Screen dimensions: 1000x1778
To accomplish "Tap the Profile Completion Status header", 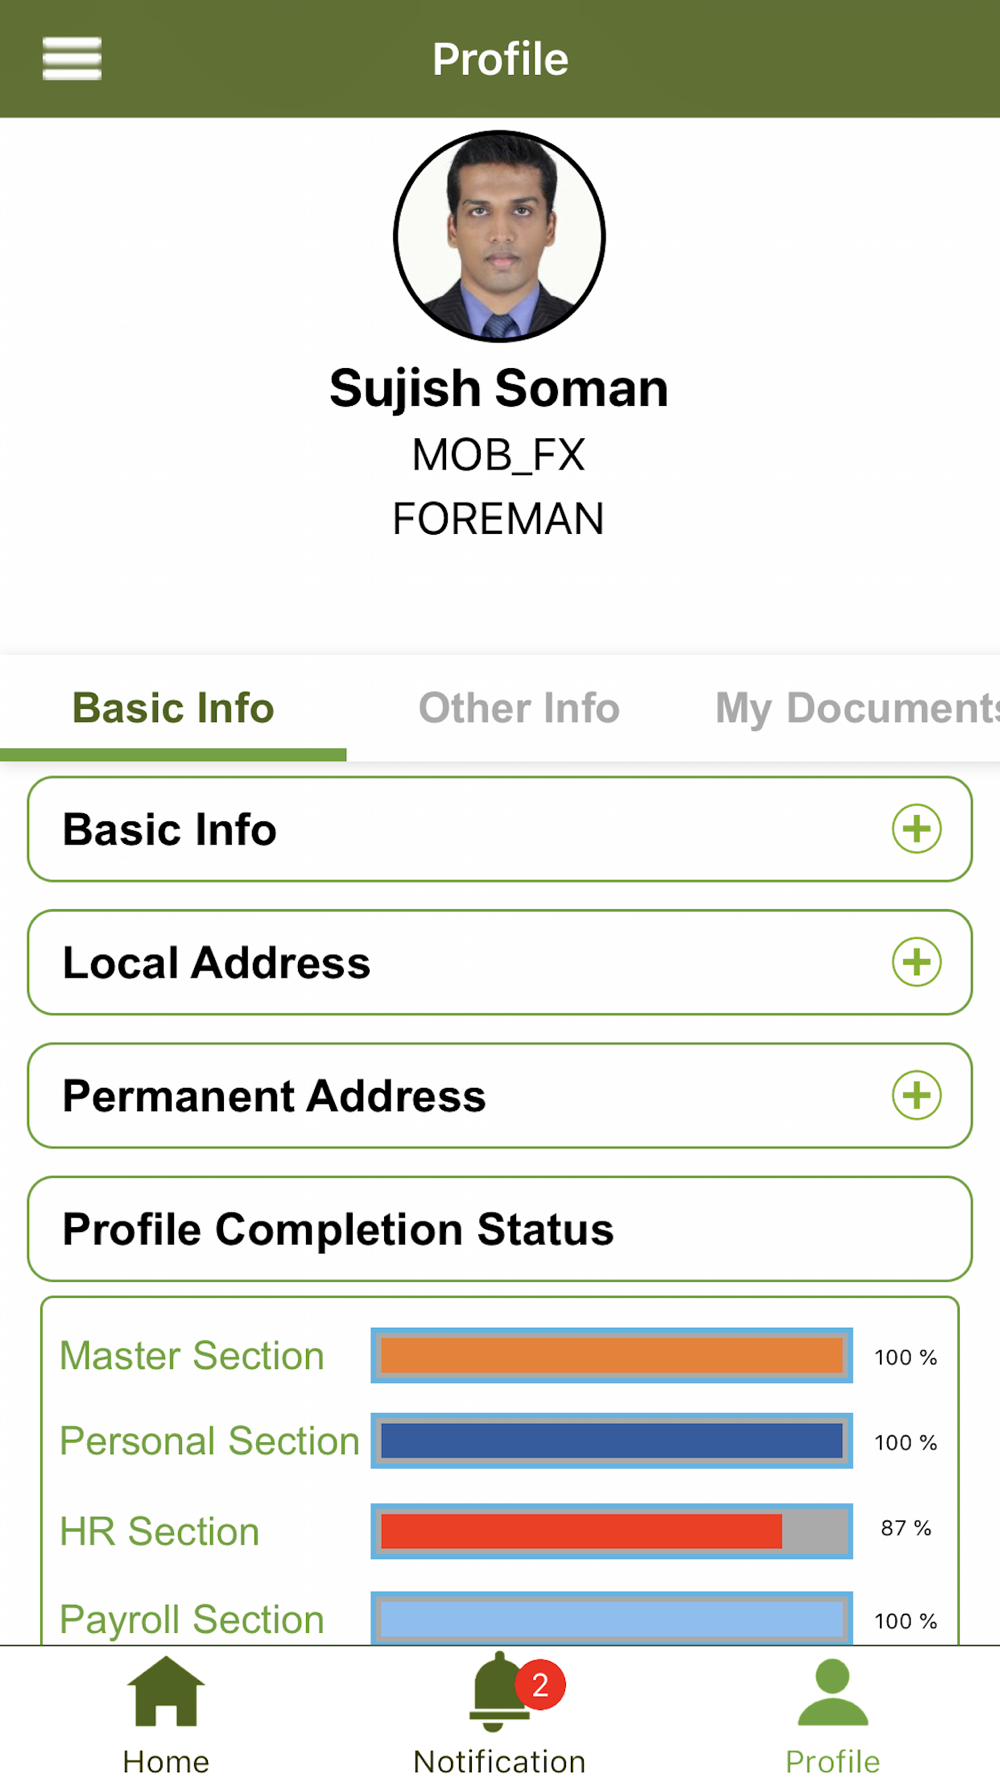I will pos(500,1229).
